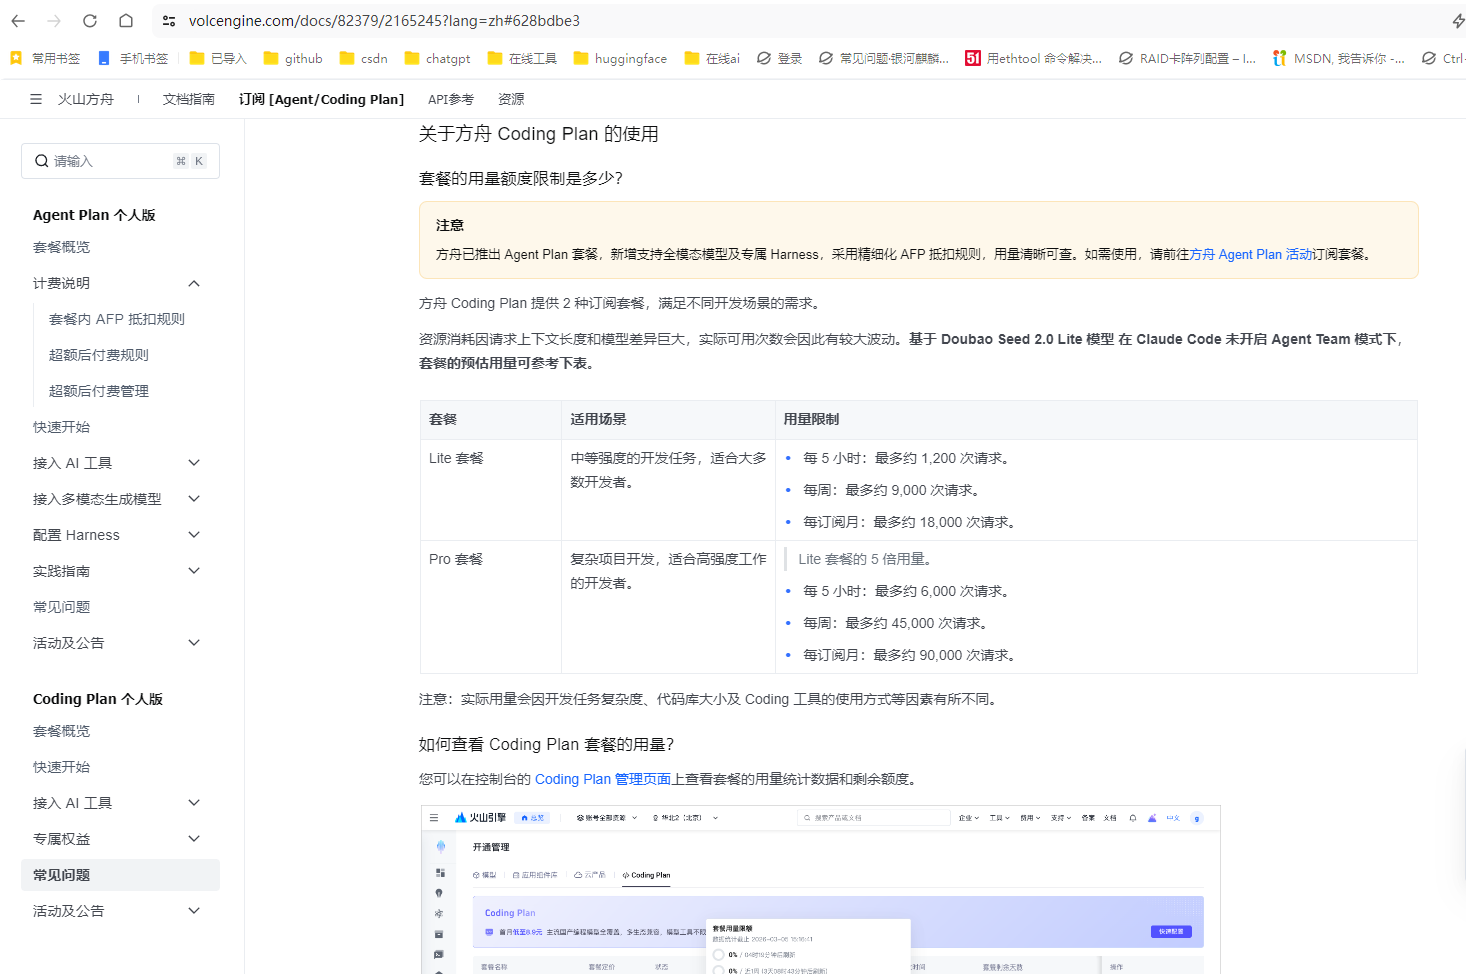
Task: Switch to the 订阅 [Agent/Coding Plan] tab
Action: point(322,99)
